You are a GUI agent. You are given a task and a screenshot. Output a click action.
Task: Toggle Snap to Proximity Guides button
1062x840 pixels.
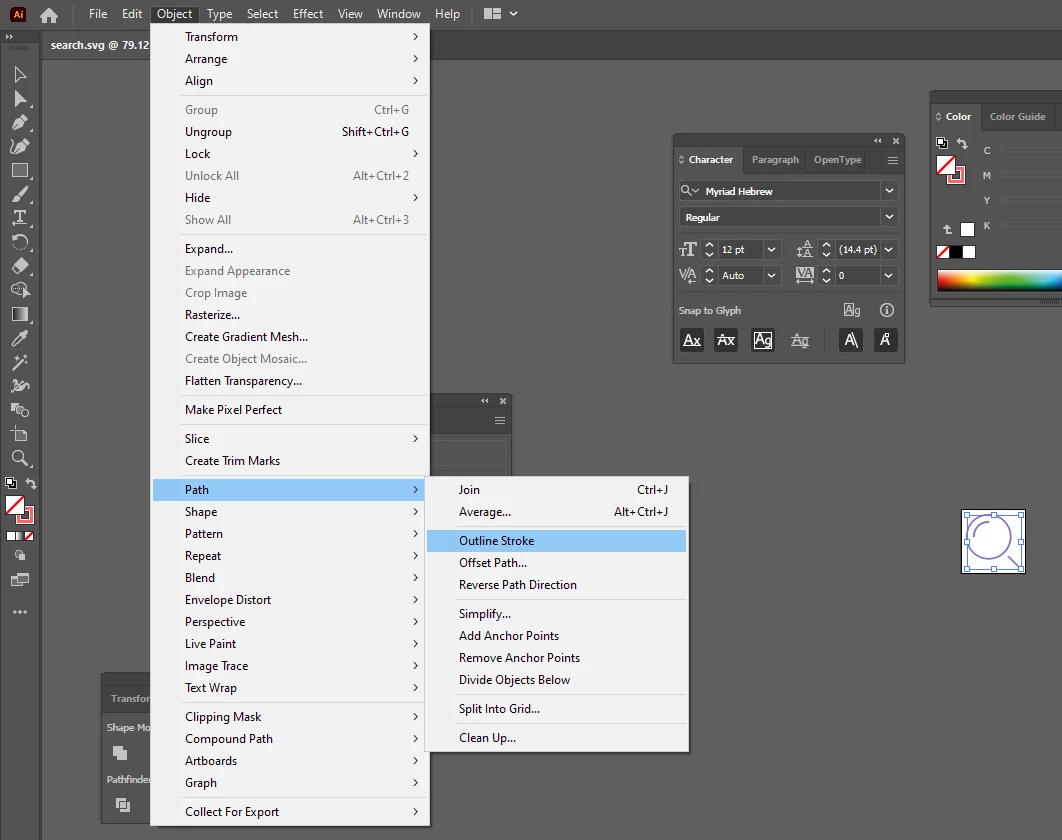click(800, 340)
